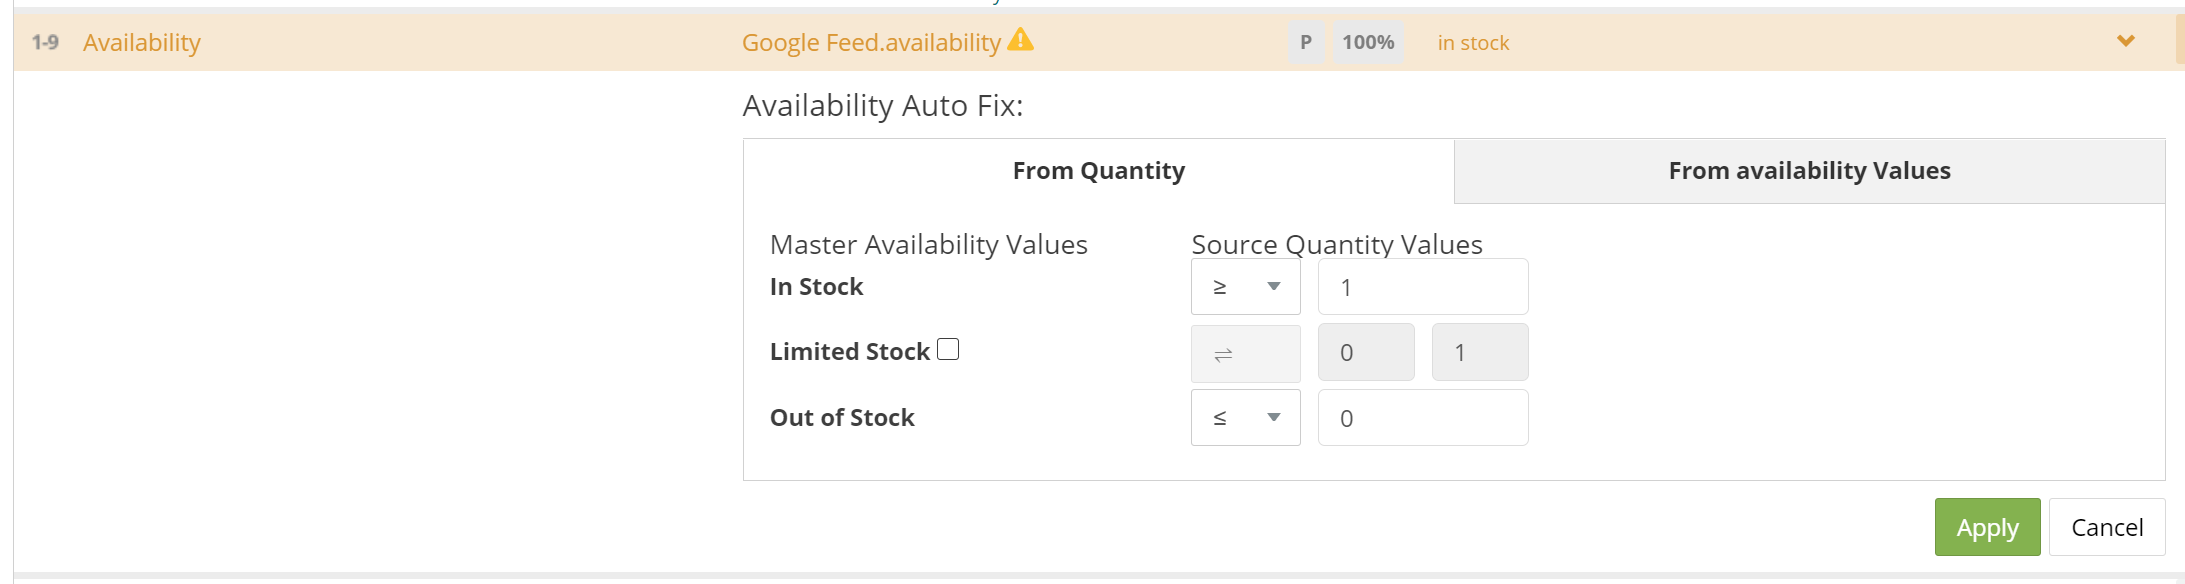Switch to the From availability Values tab
Viewport: 2185px width, 584px height.
pyautogui.click(x=1809, y=171)
